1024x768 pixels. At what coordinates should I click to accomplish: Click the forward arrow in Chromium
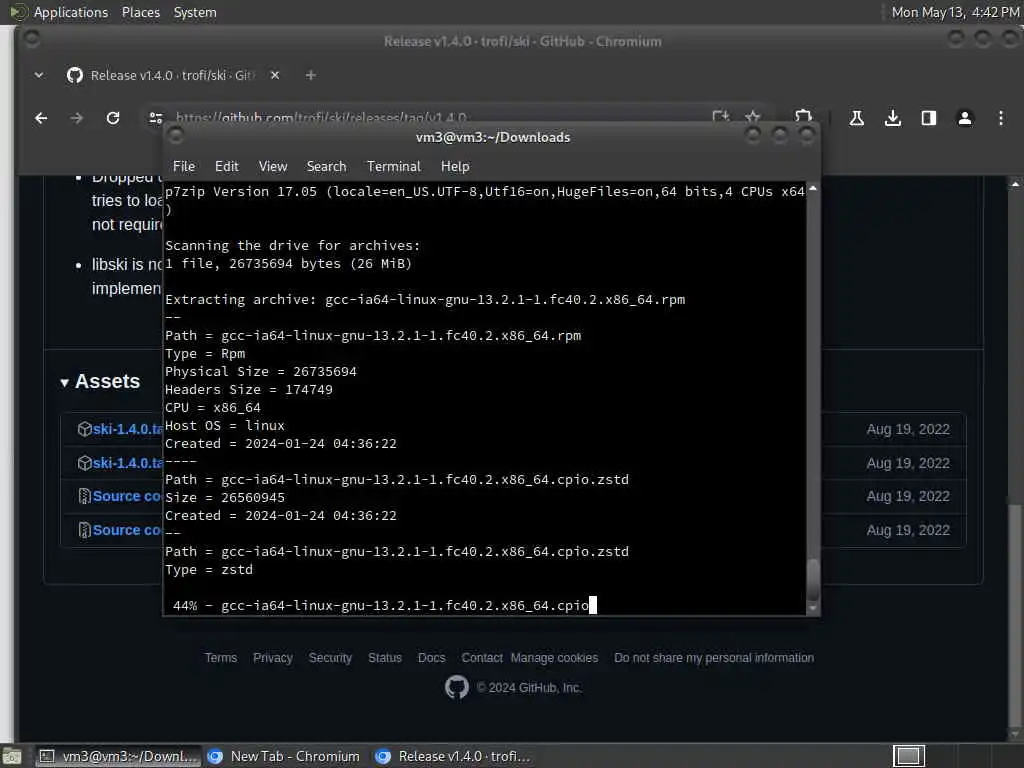[x=76, y=118]
